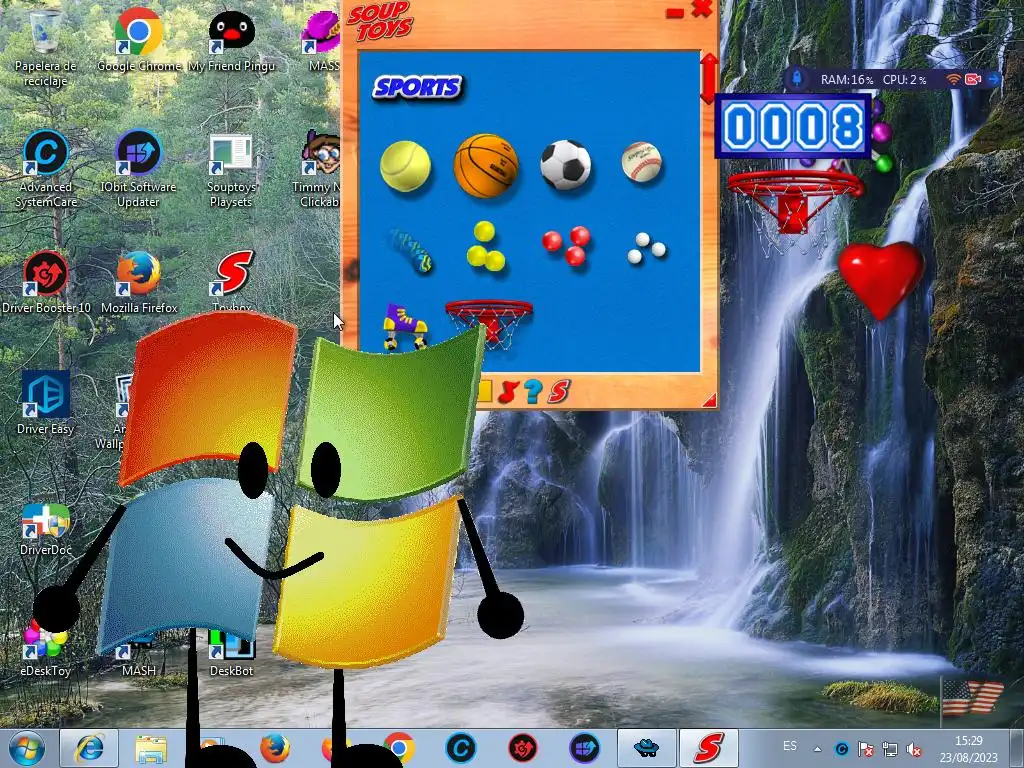The image size is (1024, 768).
Task: Open My Friend Pingu desktop shortcut
Action: (231, 40)
